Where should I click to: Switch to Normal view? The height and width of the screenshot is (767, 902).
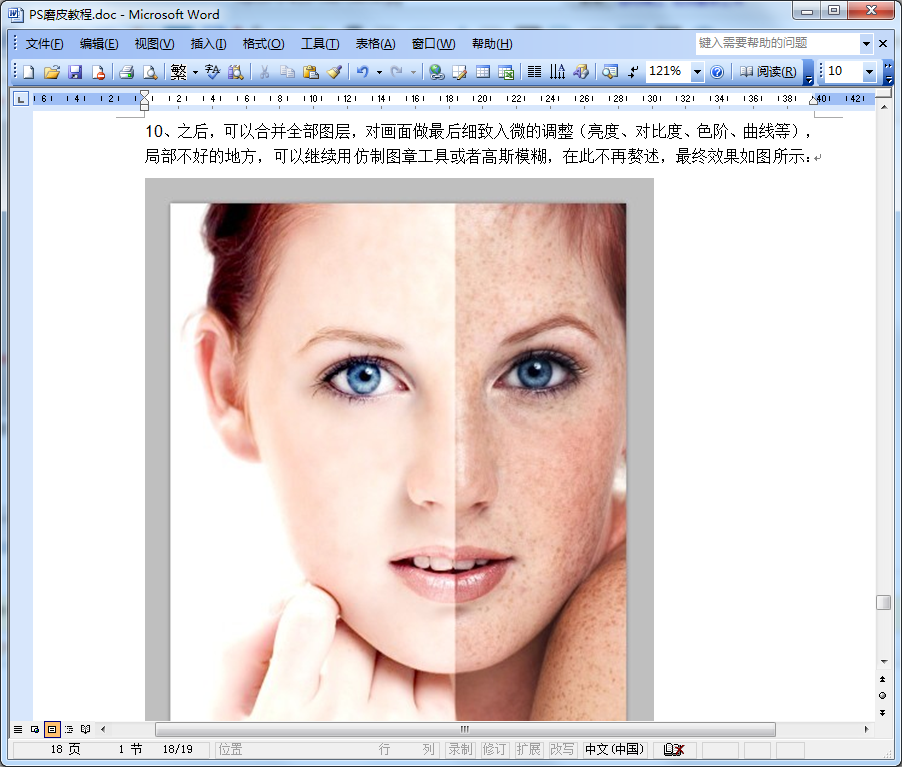click(x=18, y=730)
